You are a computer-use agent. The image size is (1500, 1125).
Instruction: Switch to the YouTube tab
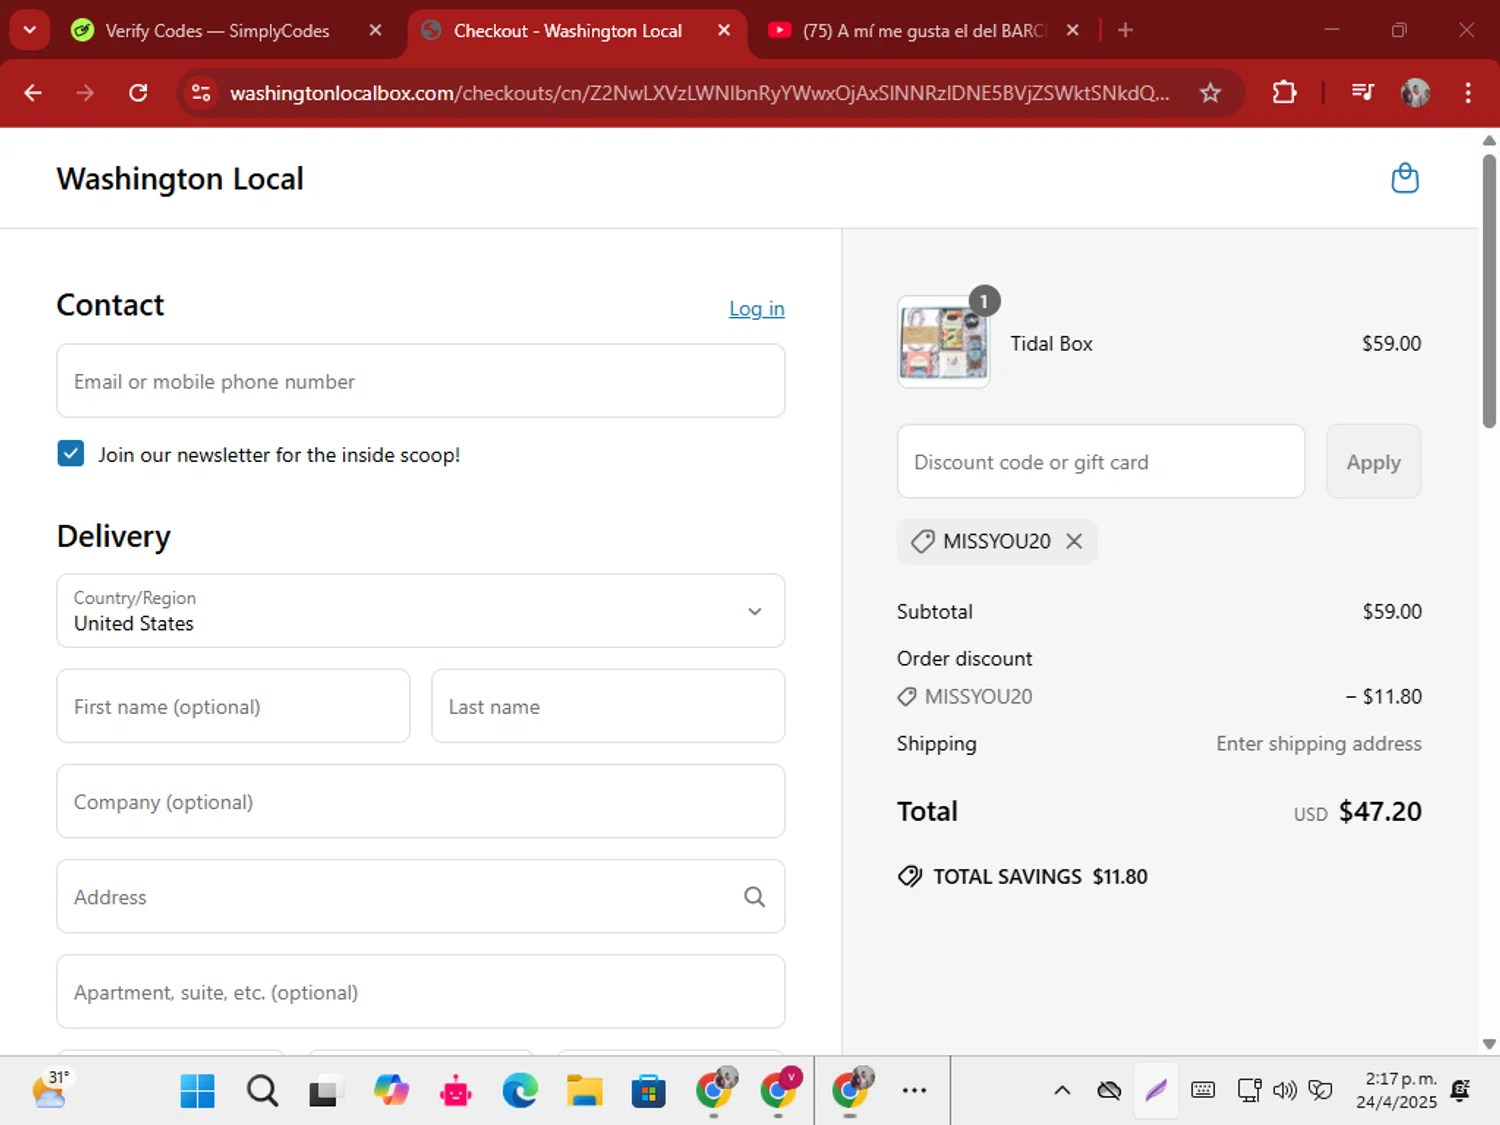(922, 31)
